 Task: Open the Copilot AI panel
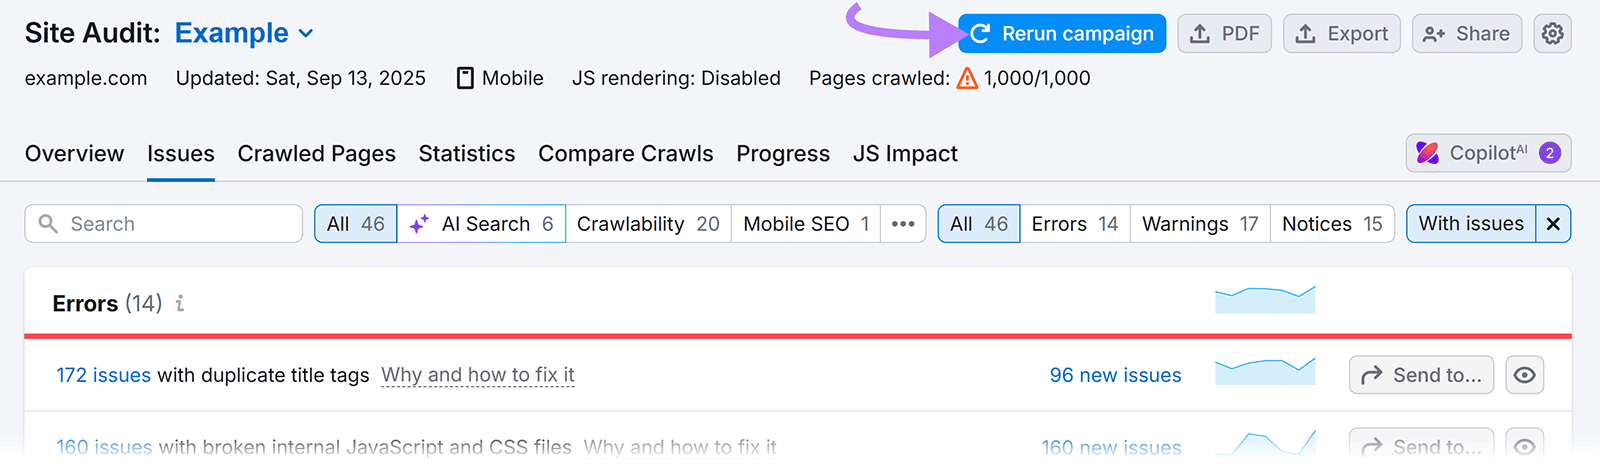click(x=1488, y=153)
